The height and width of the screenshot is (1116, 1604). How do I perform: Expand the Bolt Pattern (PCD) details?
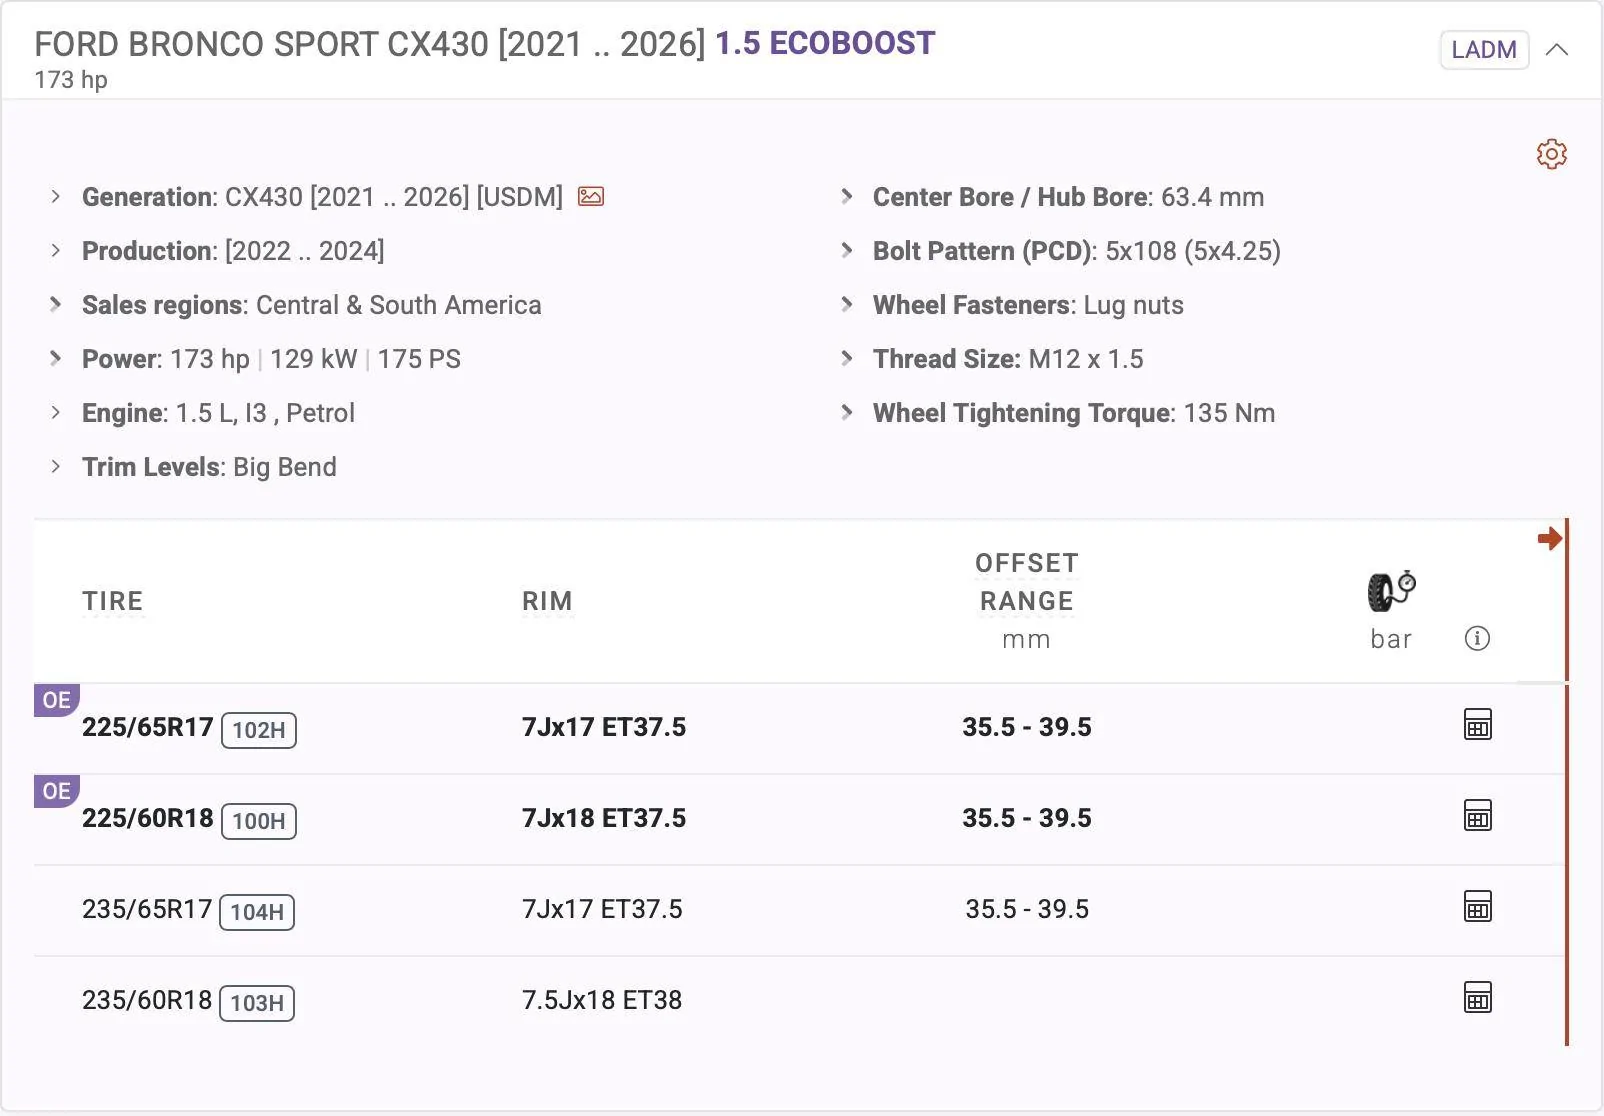click(x=846, y=251)
